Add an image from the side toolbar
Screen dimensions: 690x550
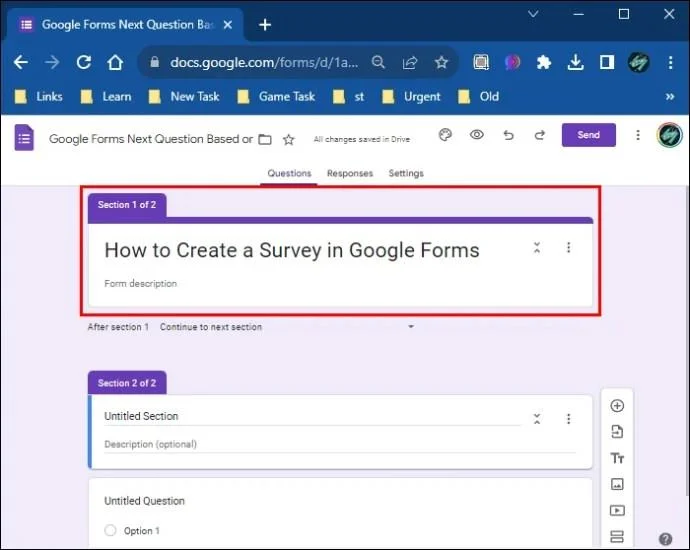617,484
